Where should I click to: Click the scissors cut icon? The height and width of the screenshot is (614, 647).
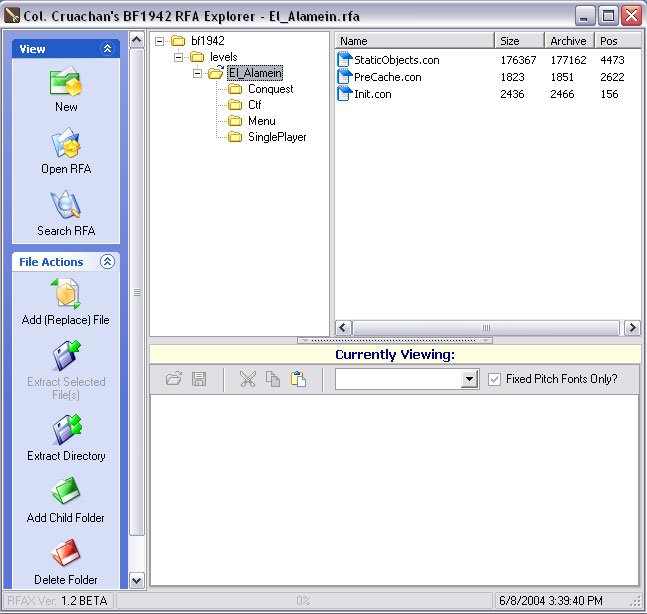[248, 379]
